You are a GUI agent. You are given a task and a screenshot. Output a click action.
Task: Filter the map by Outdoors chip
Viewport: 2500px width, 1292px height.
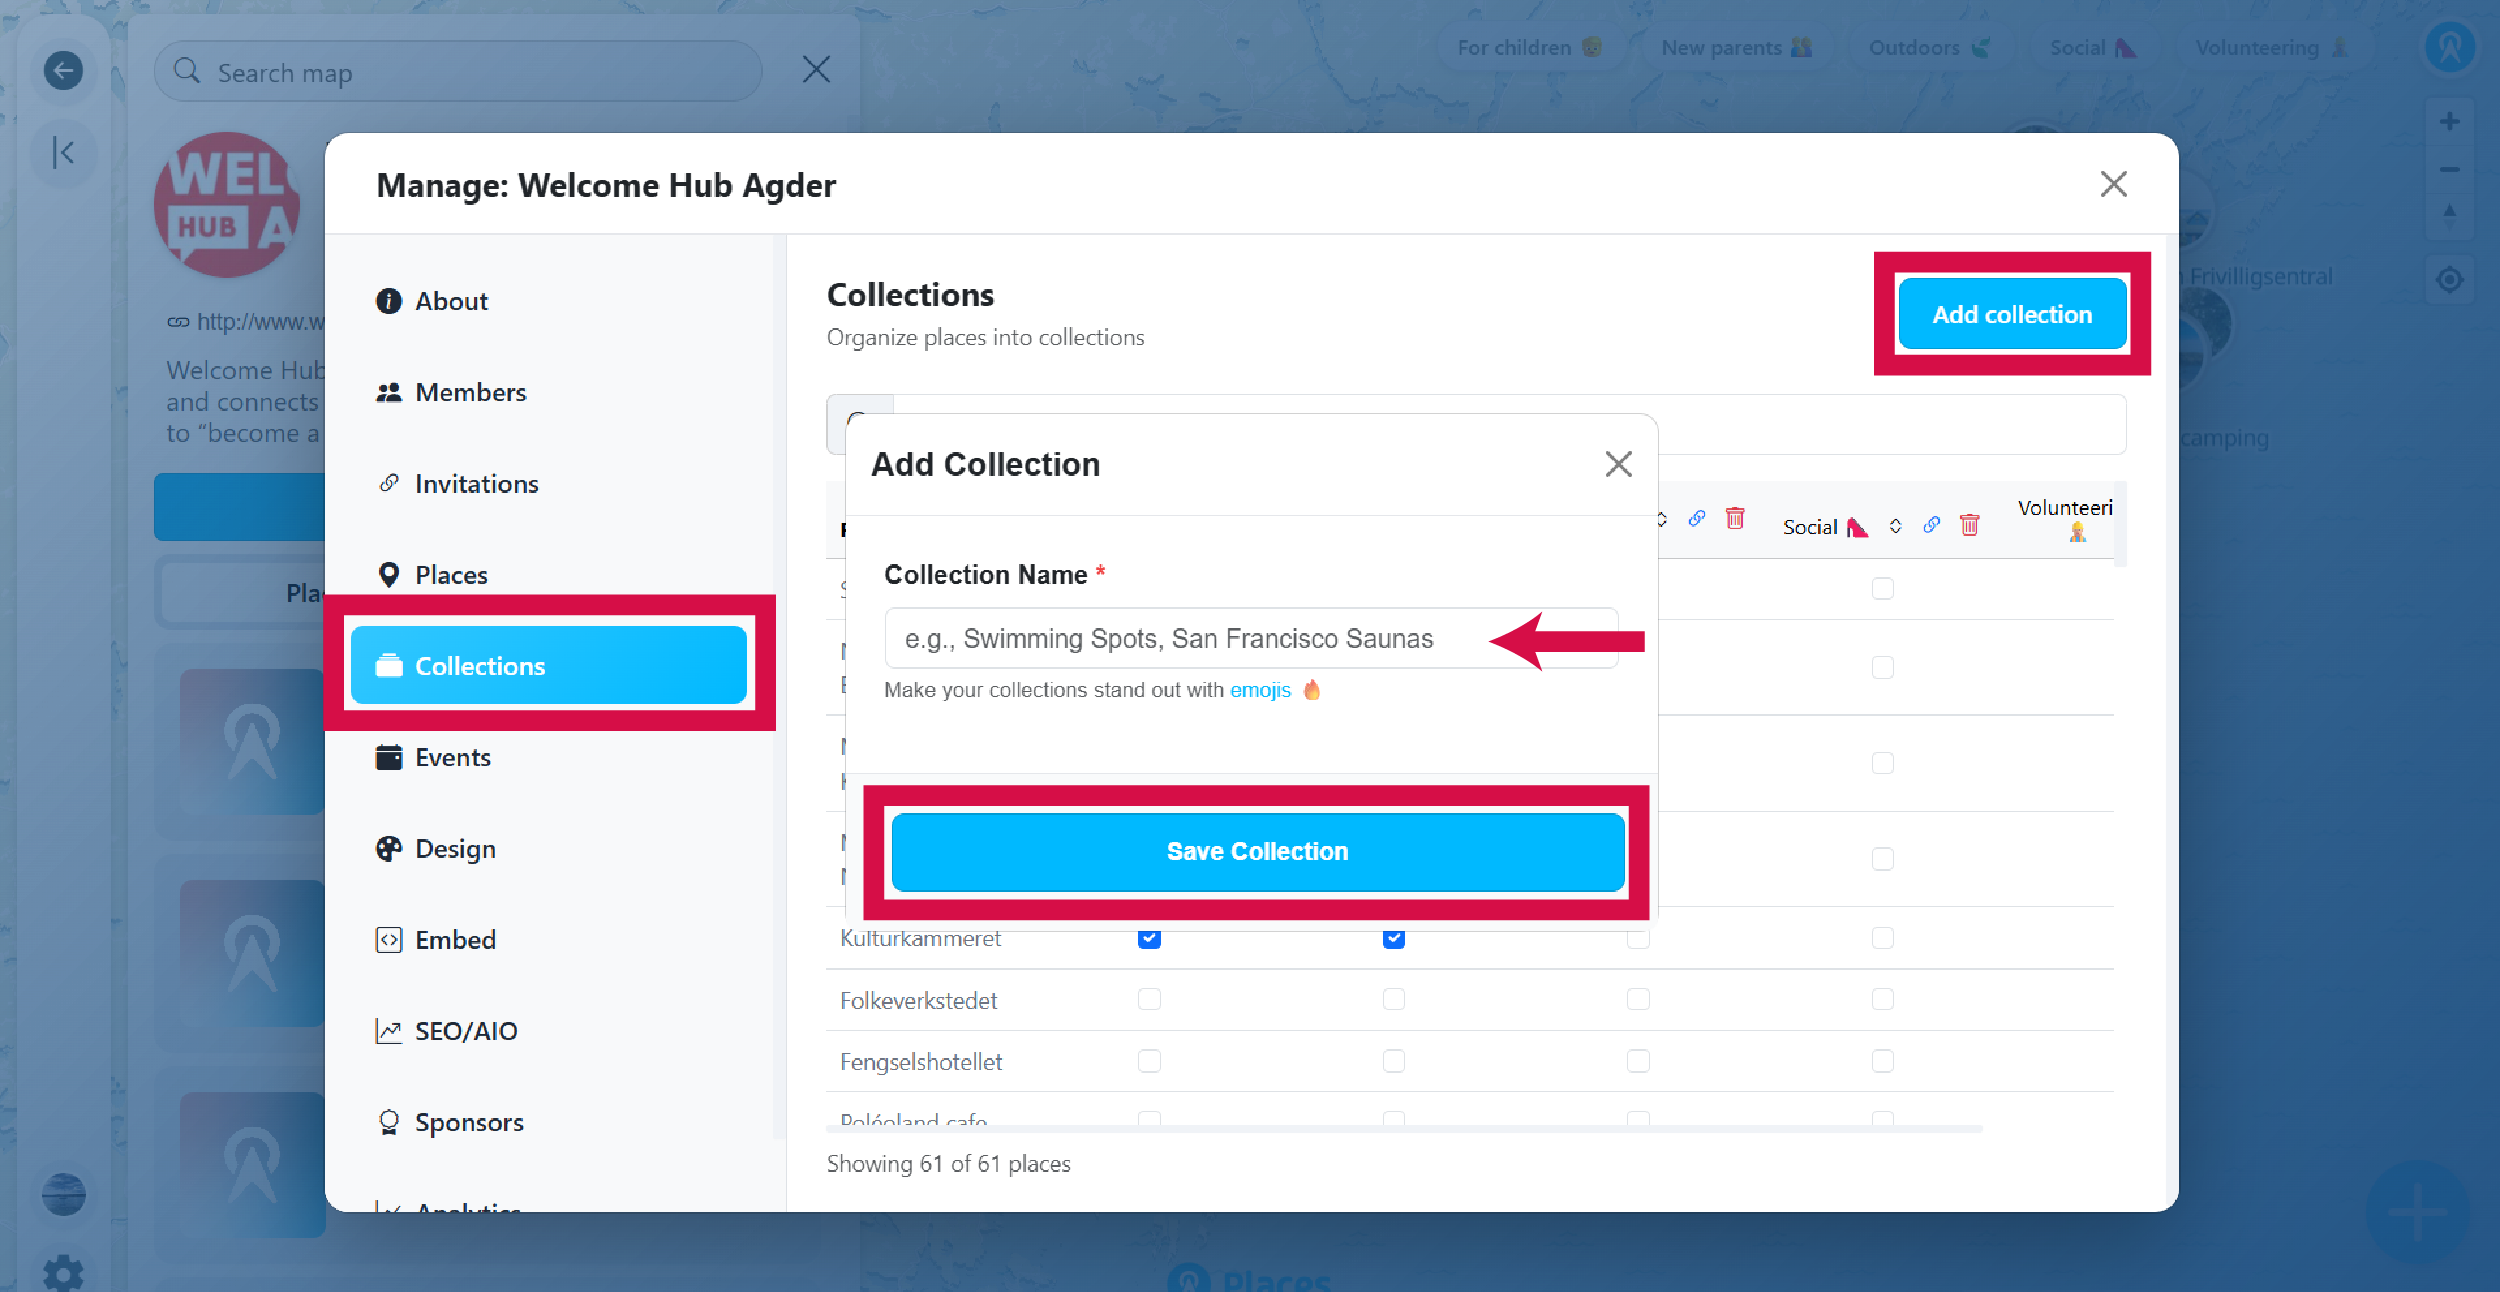pos(1930,47)
